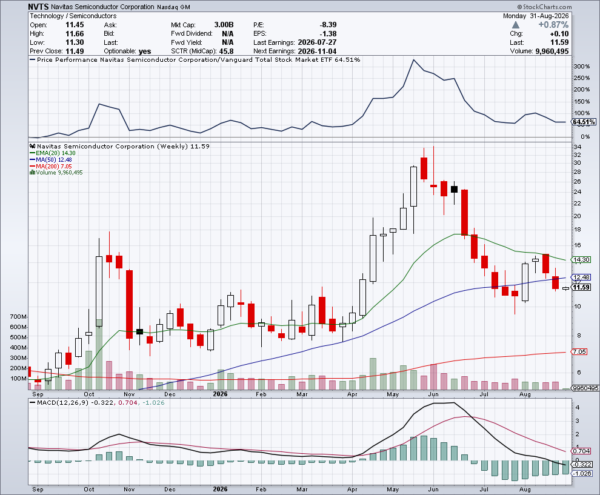The height and width of the screenshot is (495, 600).
Task: Click the 14.30 EMA price tag on axis
Action: (581, 260)
